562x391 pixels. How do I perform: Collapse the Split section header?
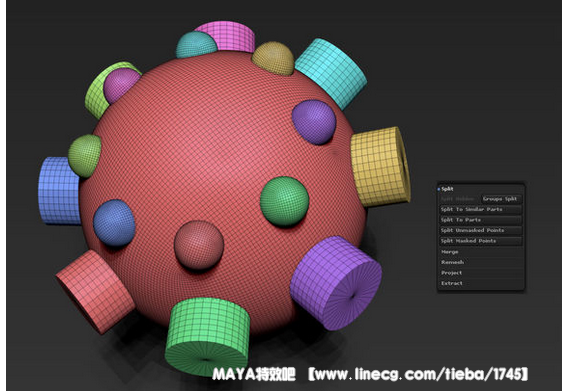click(447, 189)
